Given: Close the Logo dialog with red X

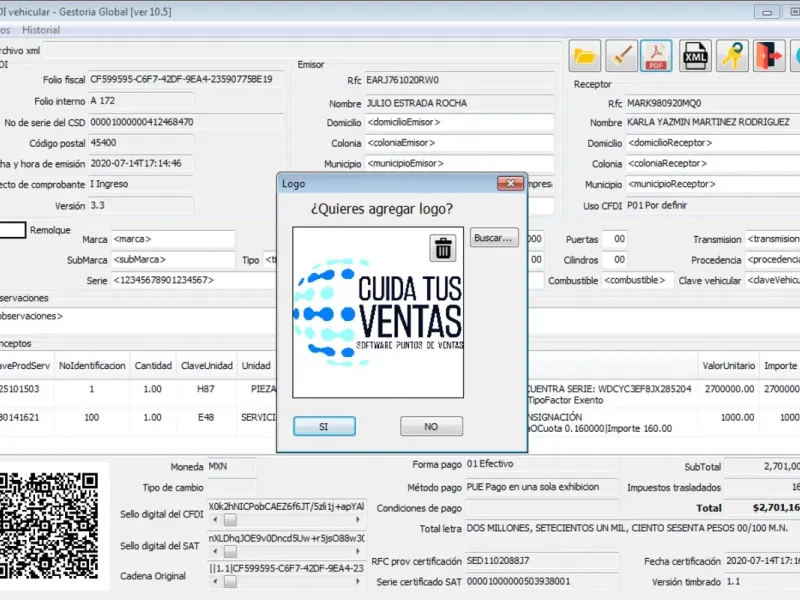Looking at the screenshot, I should (x=510, y=183).
